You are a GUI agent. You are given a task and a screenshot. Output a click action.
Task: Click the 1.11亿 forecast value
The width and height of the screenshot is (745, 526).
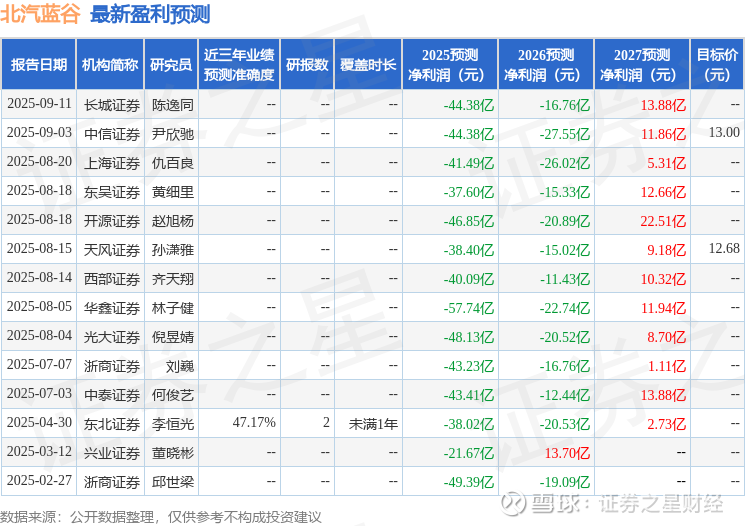(x=666, y=366)
